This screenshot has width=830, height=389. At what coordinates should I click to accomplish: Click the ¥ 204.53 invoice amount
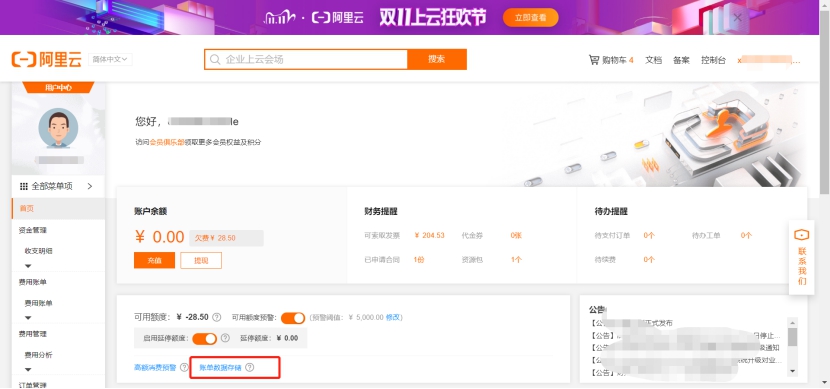click(x=429, y=236)
